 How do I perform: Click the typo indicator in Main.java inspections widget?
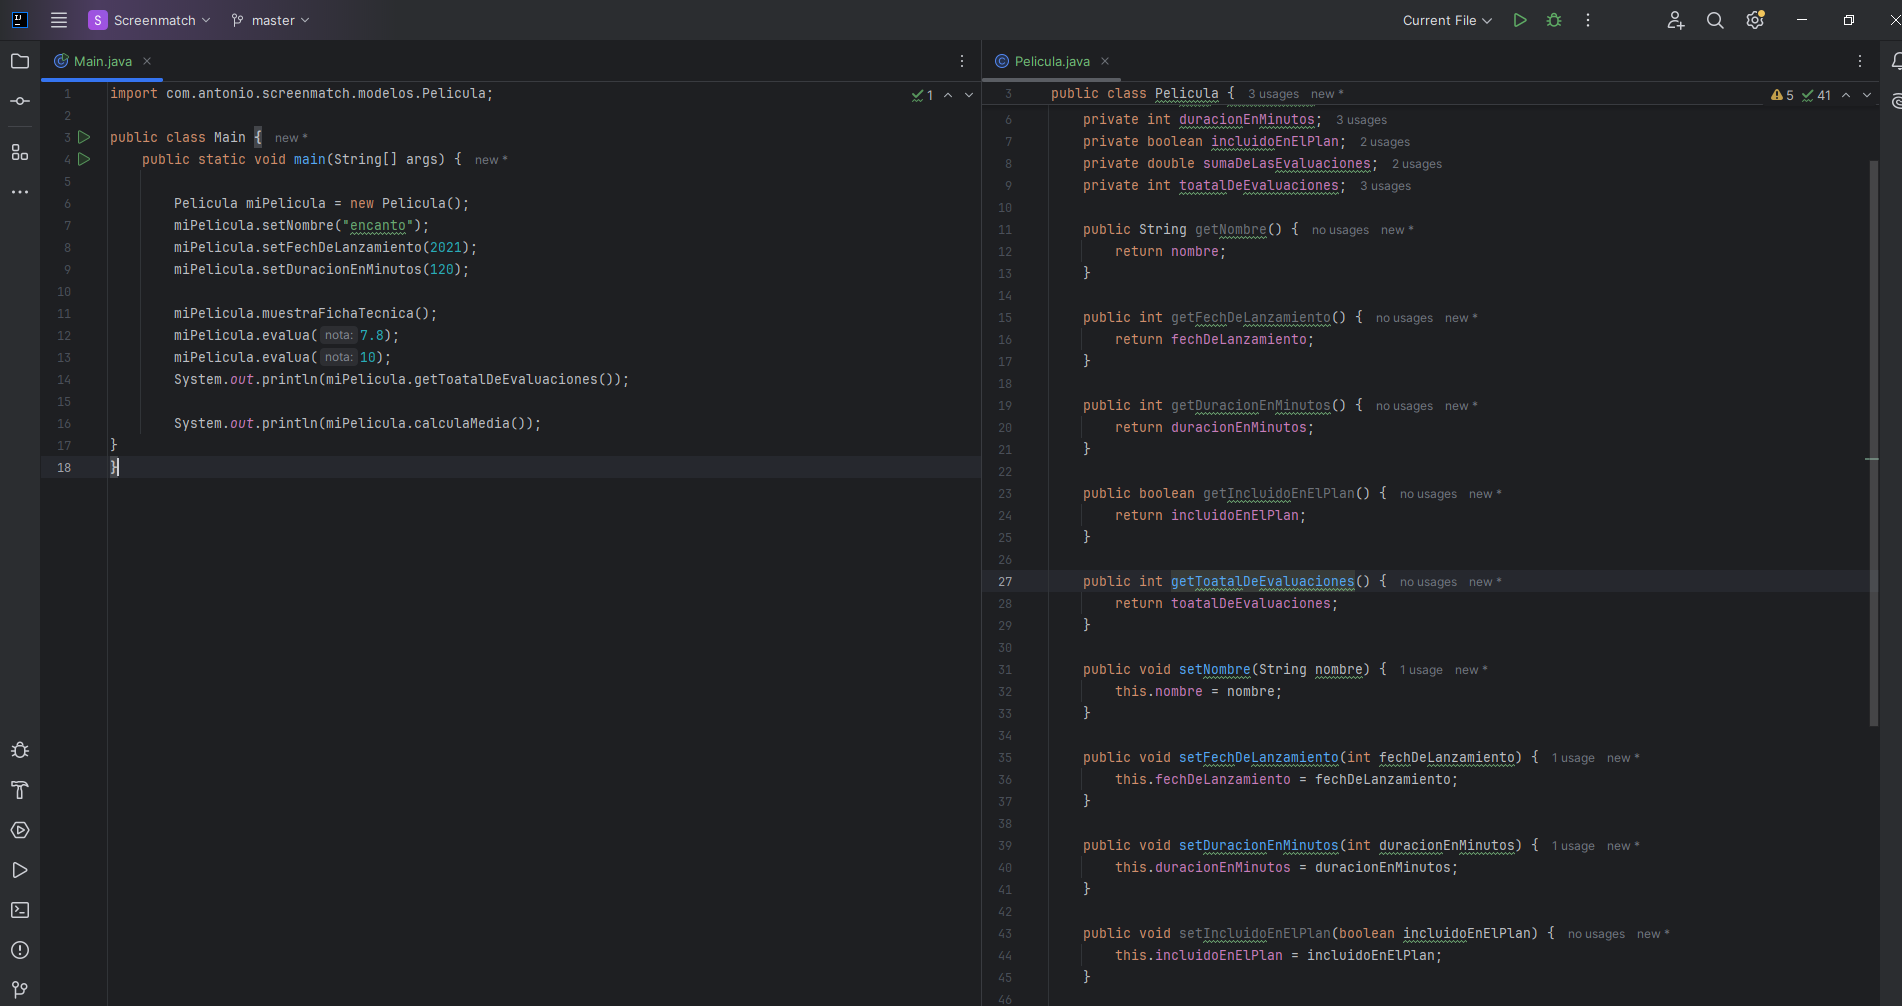pos(922,95)
